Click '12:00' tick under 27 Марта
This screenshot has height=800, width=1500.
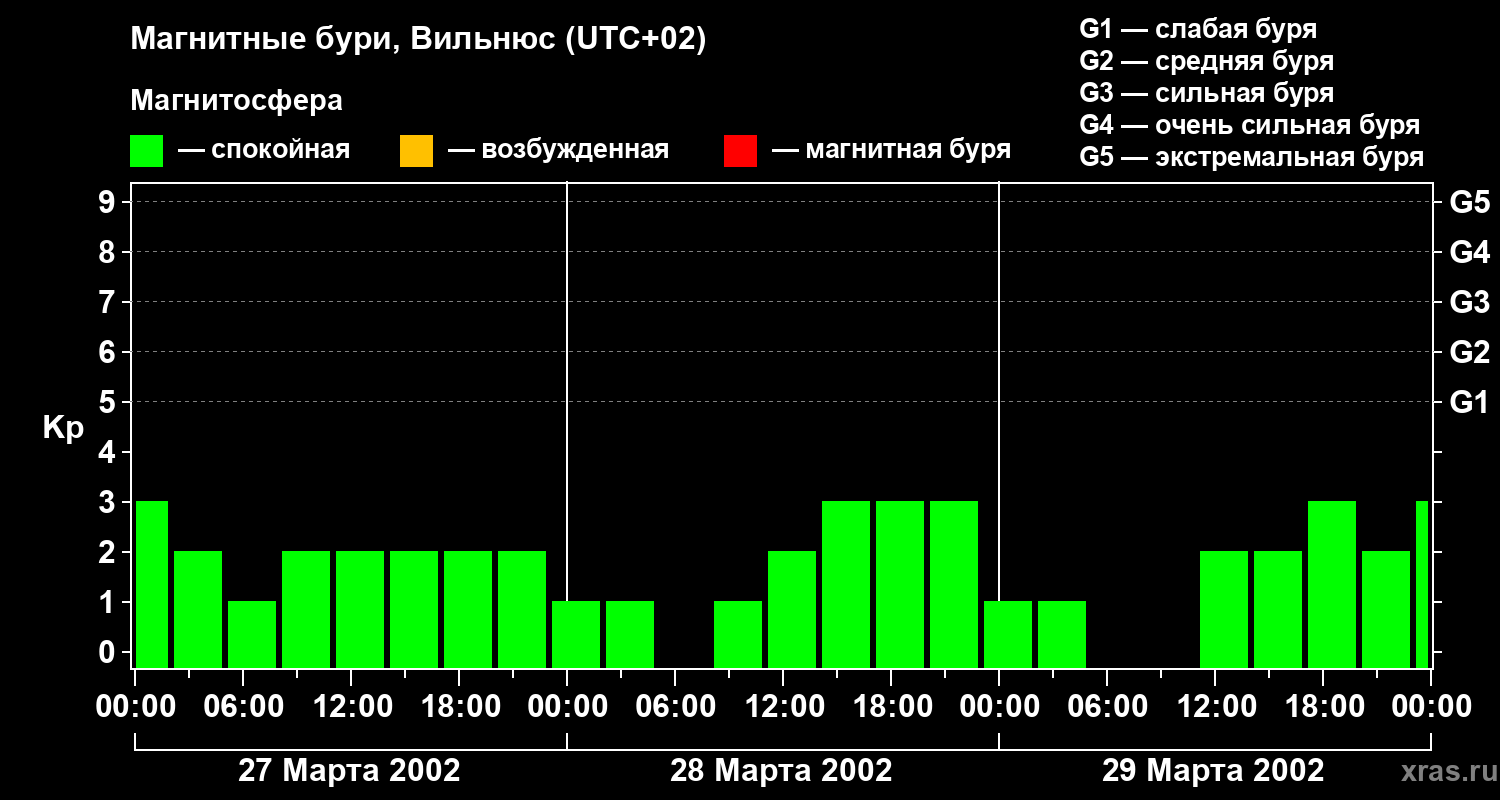point(351,706)
